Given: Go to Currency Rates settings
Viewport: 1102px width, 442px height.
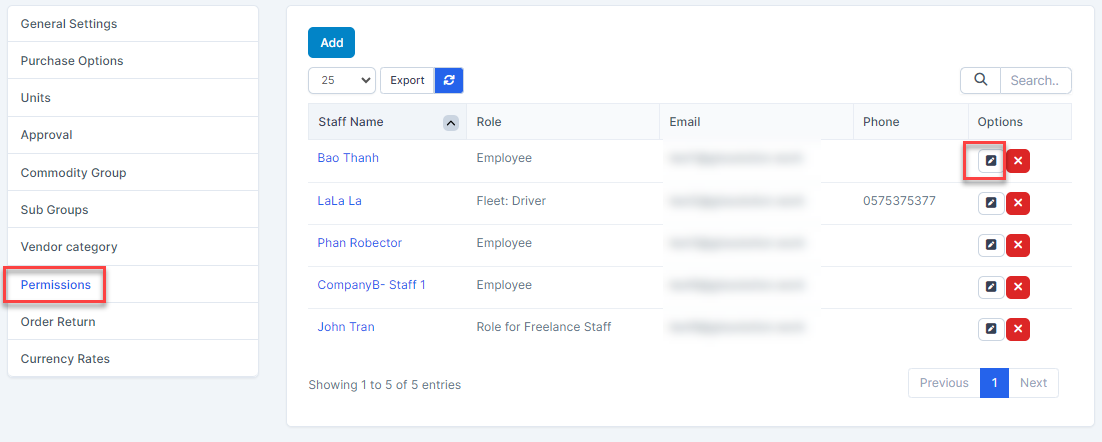Looking at the screenshot, I should [65, 359].
